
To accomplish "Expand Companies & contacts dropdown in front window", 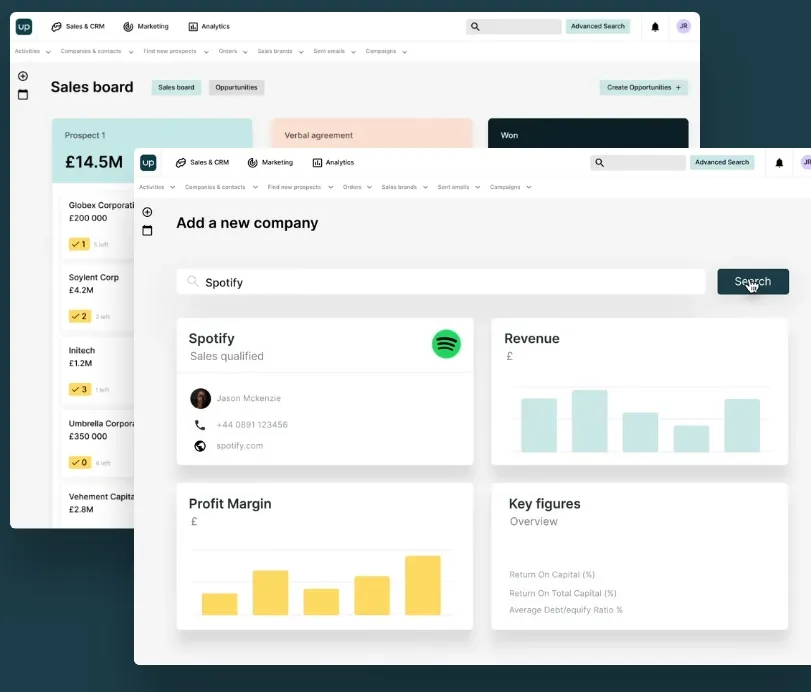I will (221, 187).
